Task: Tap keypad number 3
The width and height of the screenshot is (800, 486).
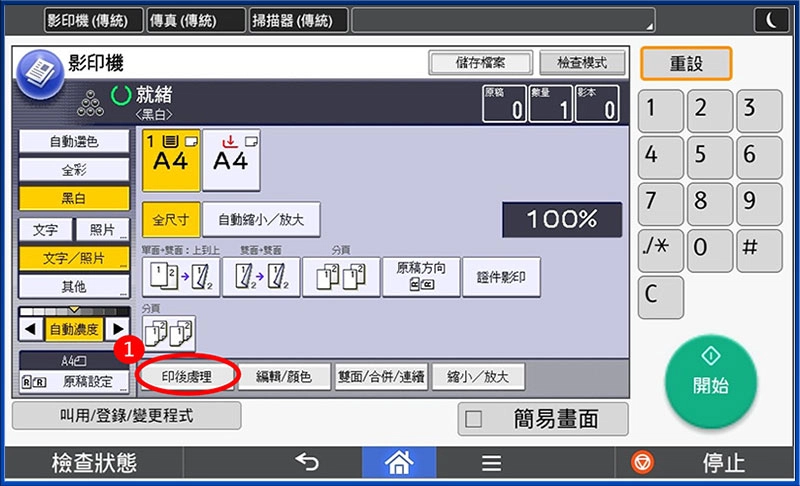Action: tap(759, 111)
